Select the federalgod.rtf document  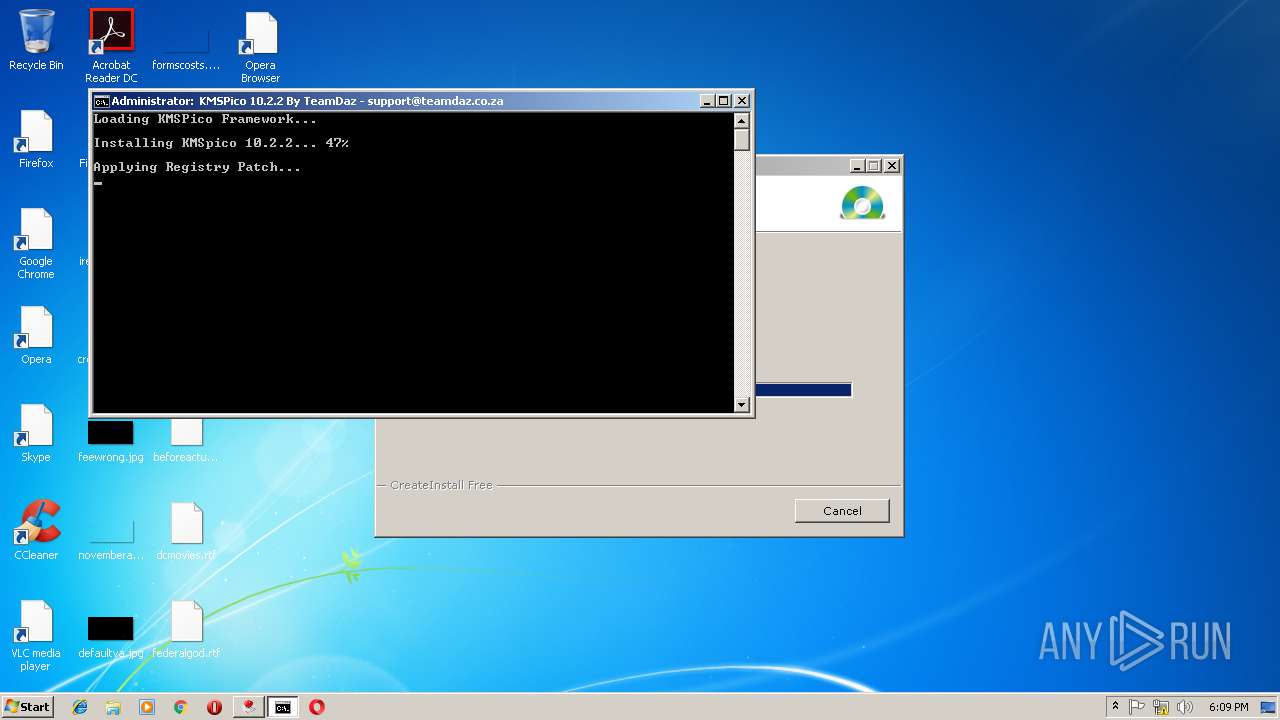click(x=186, y=629)
